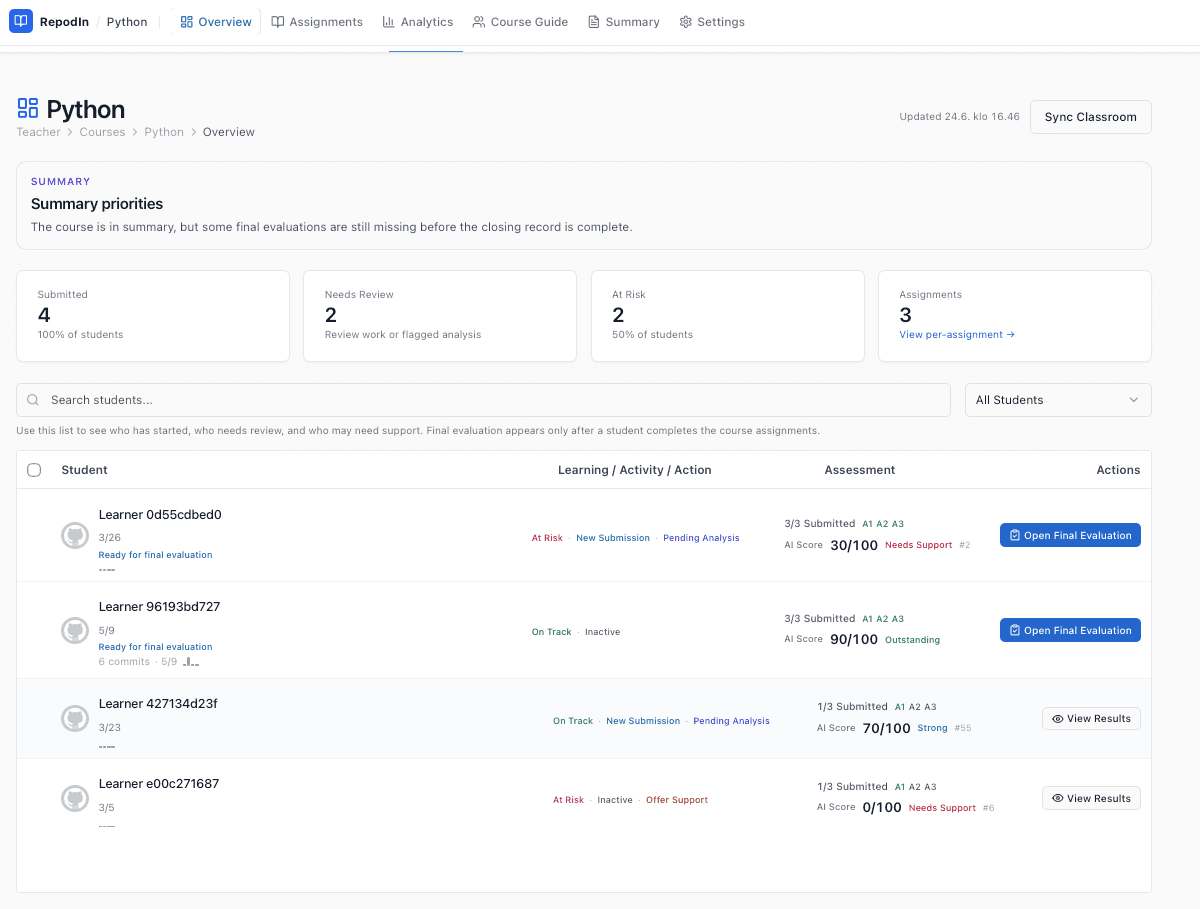Click the Submitted stat card
1200x909 pixels.
click(x=153, y=316)
